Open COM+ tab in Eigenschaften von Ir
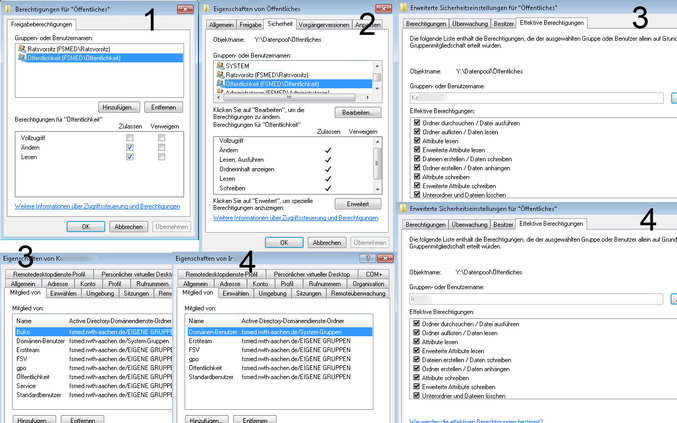The image size is (677, 423). tap(373, 274)
